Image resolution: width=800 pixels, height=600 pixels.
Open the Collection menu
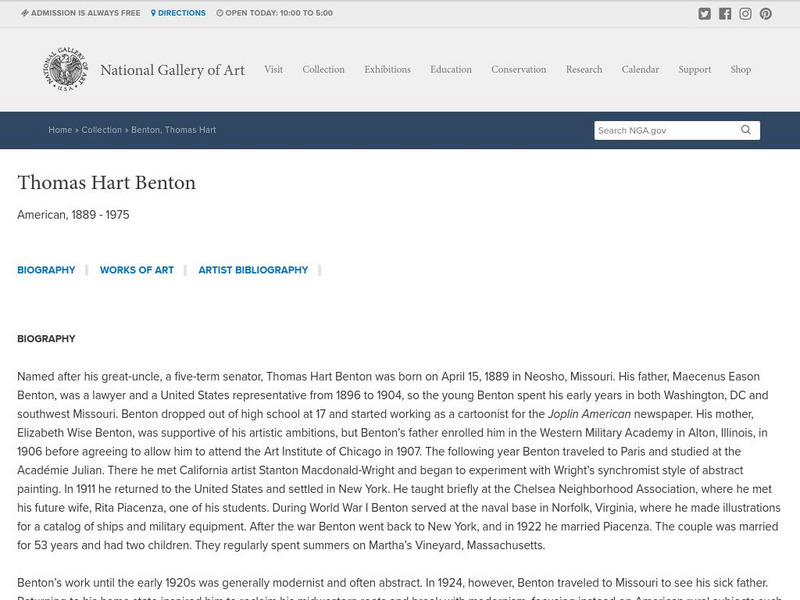click(323, 69)
